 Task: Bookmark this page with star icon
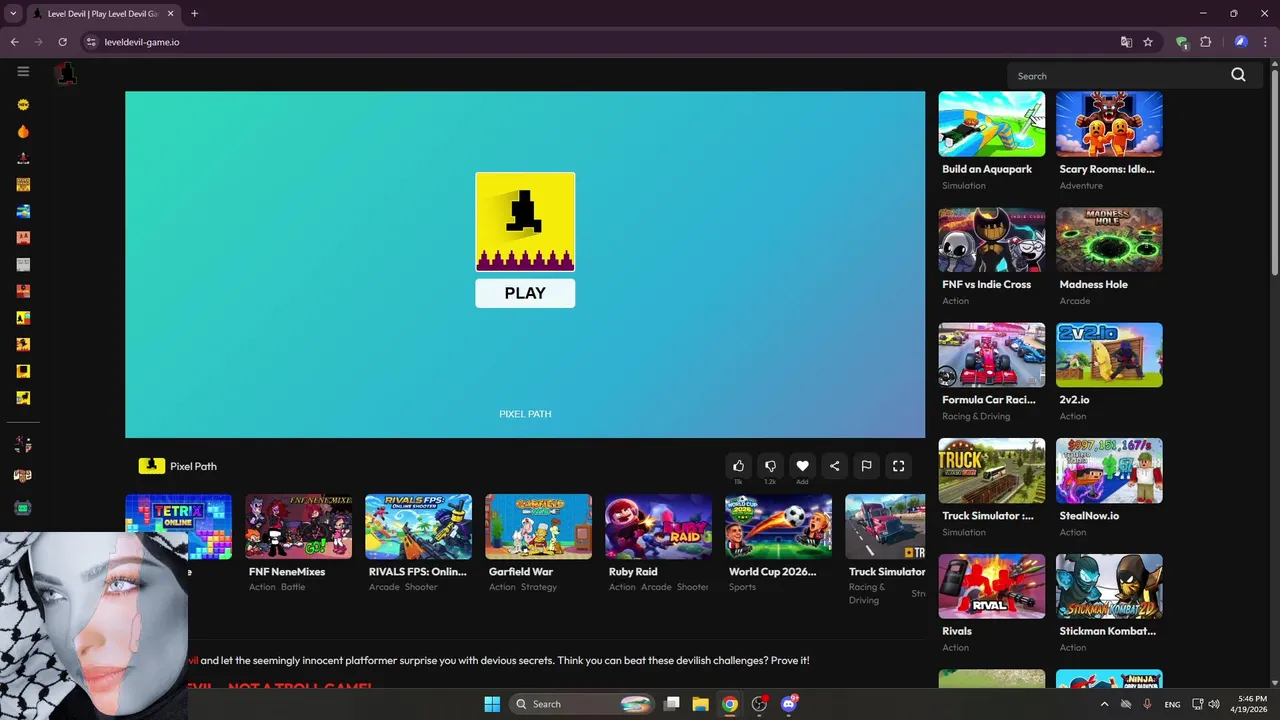point(1148,42)
